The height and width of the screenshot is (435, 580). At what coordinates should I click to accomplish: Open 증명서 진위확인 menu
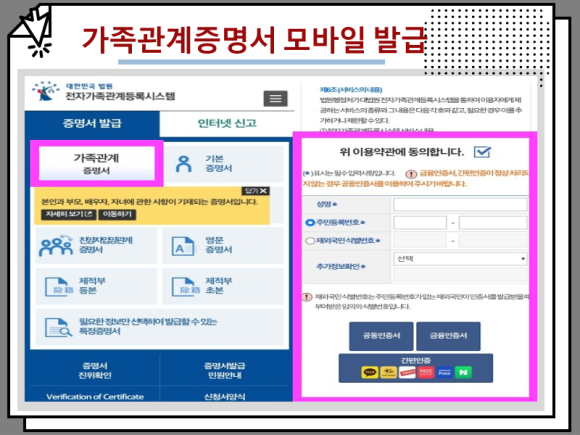(x=95, y=370)
